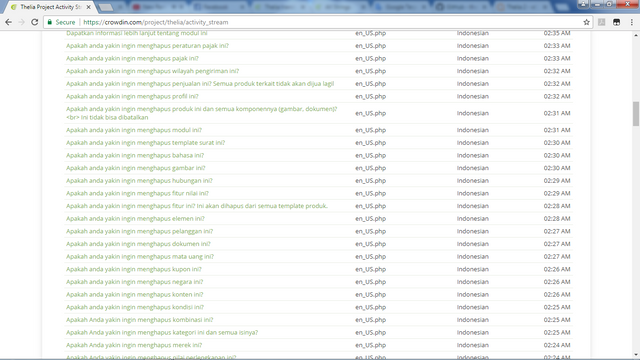The image size is (640, 360).
Task: Reload the current page
Action: point(35,22)
